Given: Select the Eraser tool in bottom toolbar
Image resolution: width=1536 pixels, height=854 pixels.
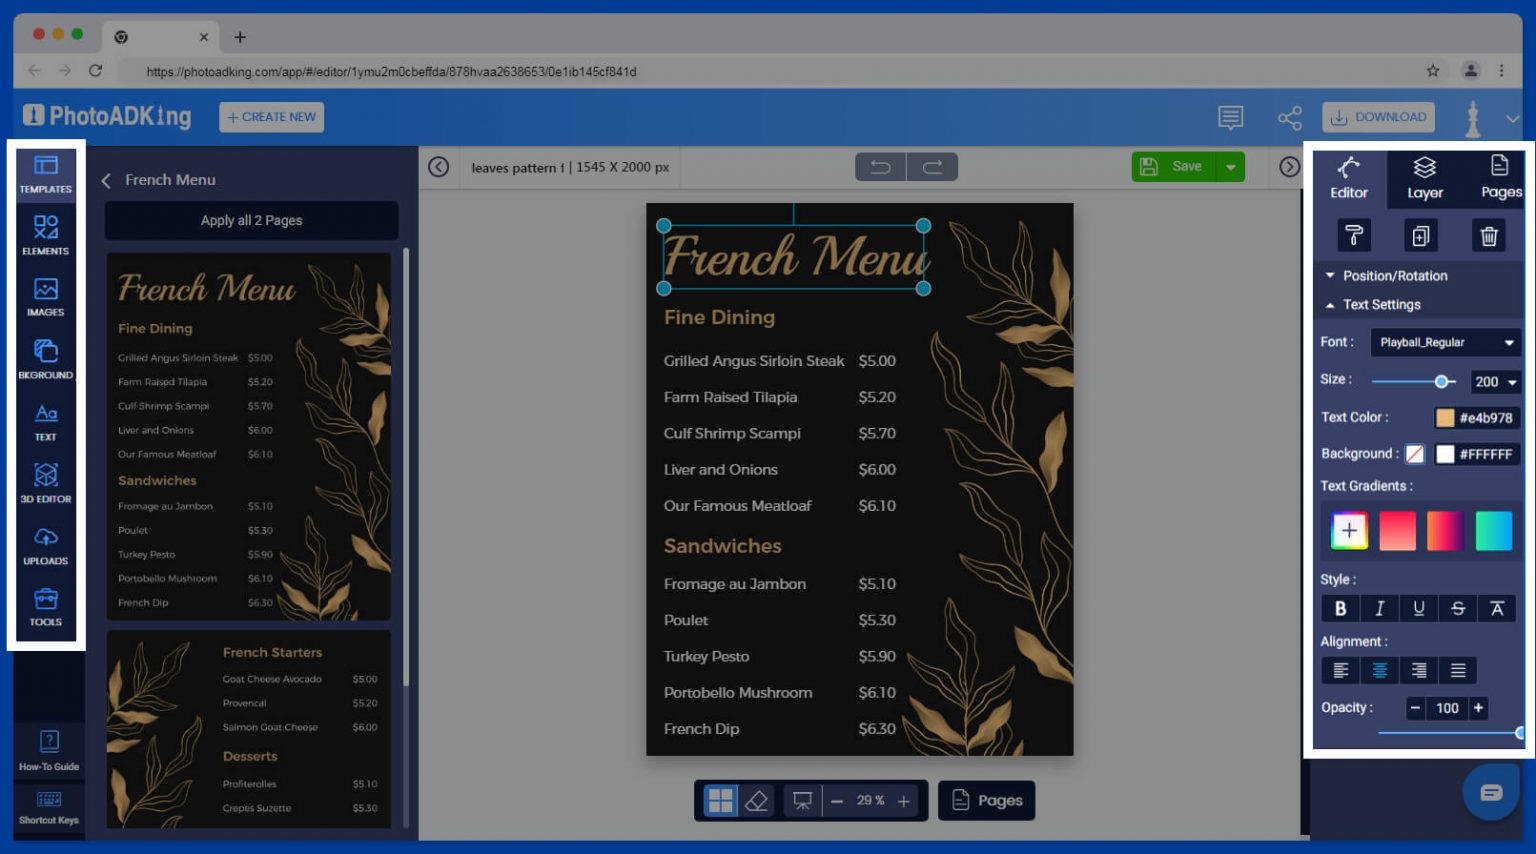Looking at the screenshot, I should (x=757, y=800).
